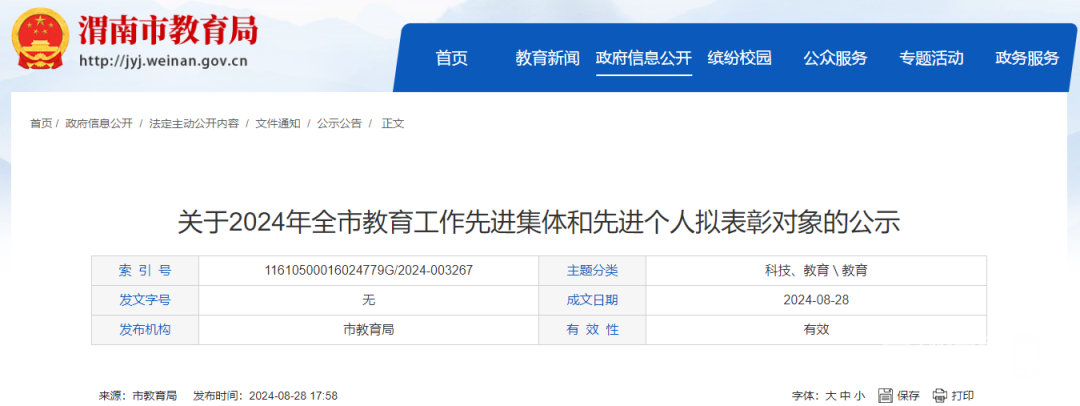Screen dimensions: 1080x406
Task: Go back to the 文件通知 breadcrumb
Action: pyautogui.click(x=277, y=124)
